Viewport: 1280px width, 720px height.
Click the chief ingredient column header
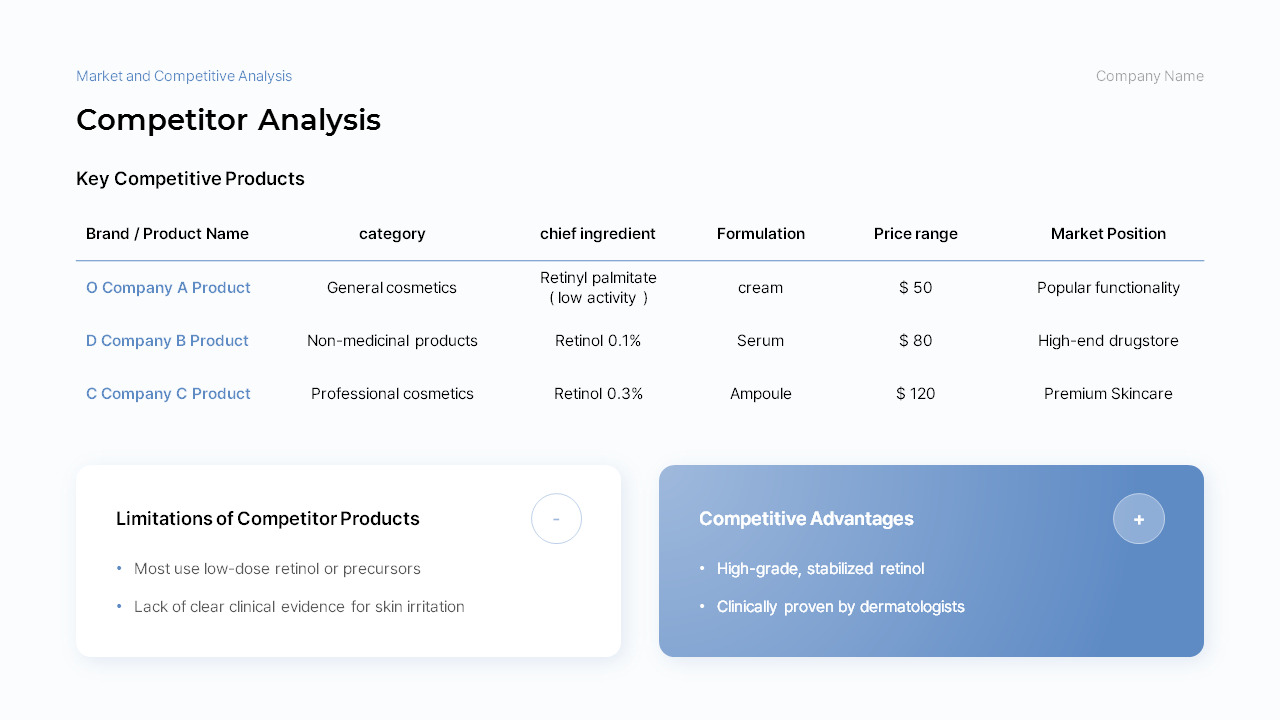click(598, 234)
